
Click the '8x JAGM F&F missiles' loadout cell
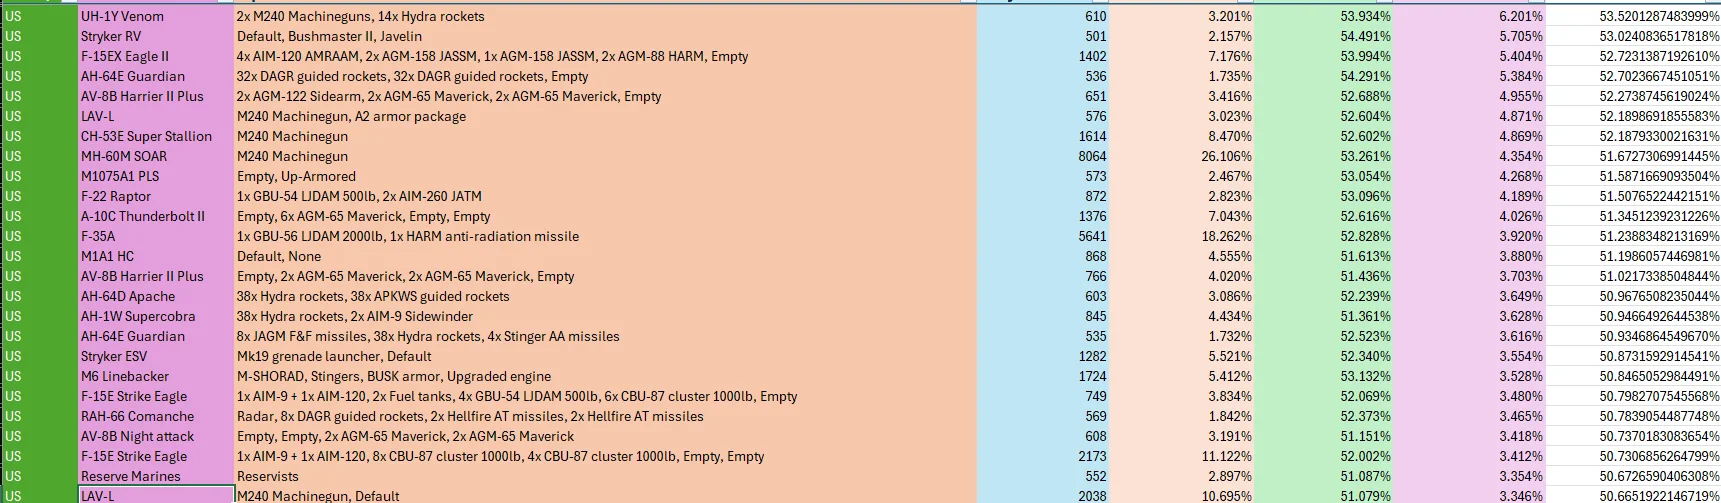605,336
